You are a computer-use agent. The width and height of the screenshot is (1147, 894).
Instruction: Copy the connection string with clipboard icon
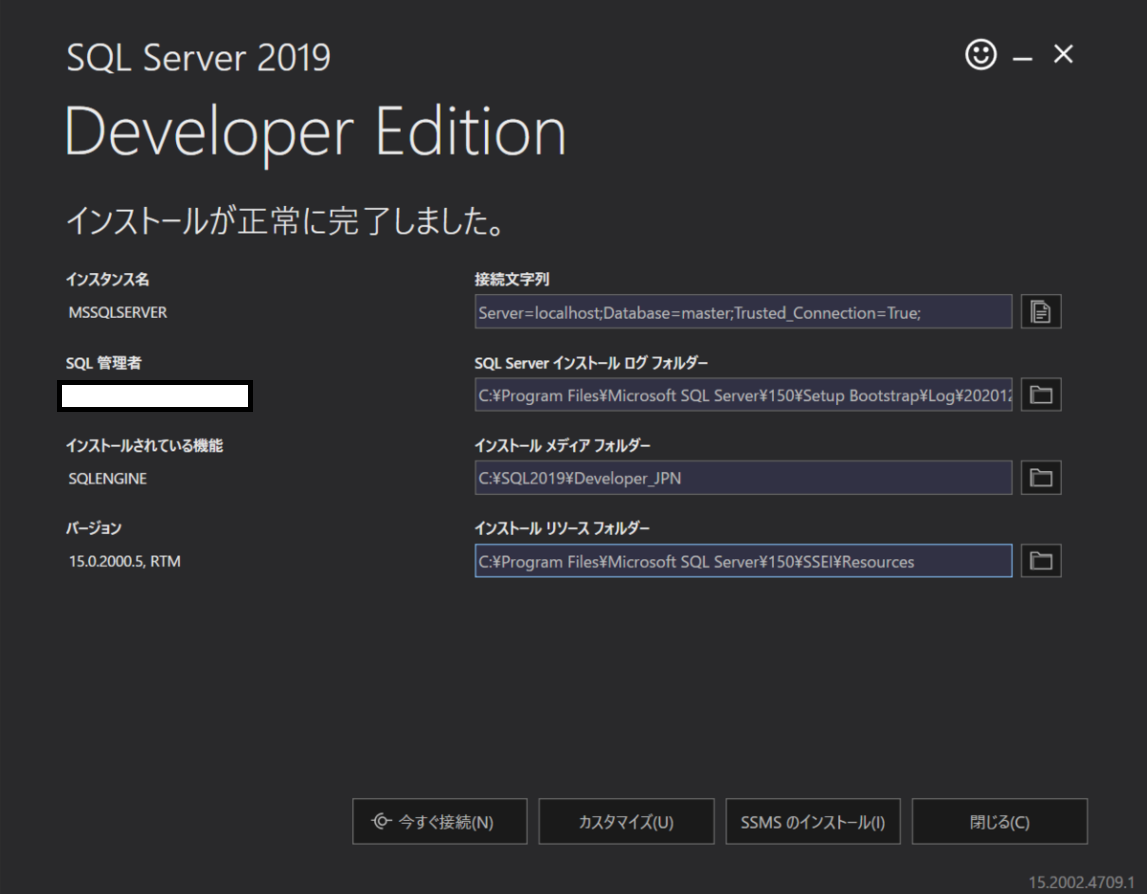[1041, 312]
